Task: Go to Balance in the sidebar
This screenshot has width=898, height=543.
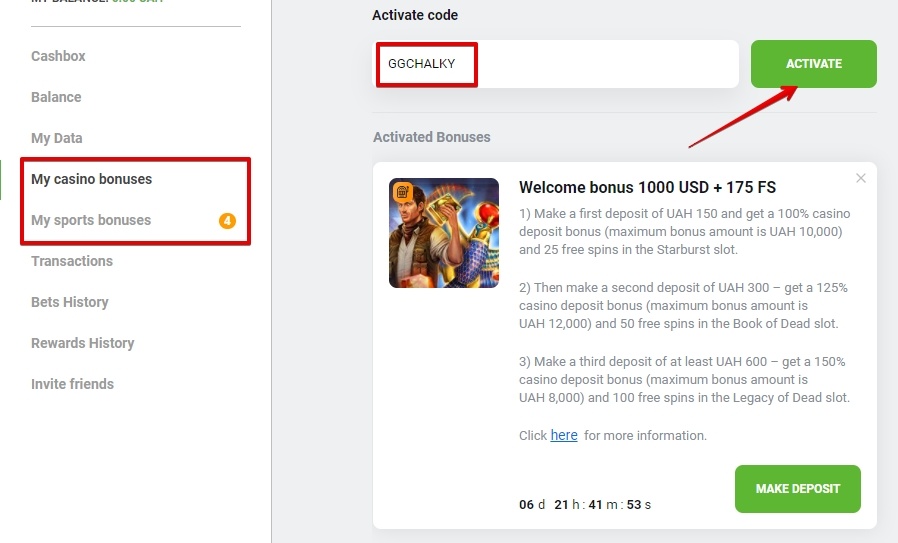Action: point(56,97)
